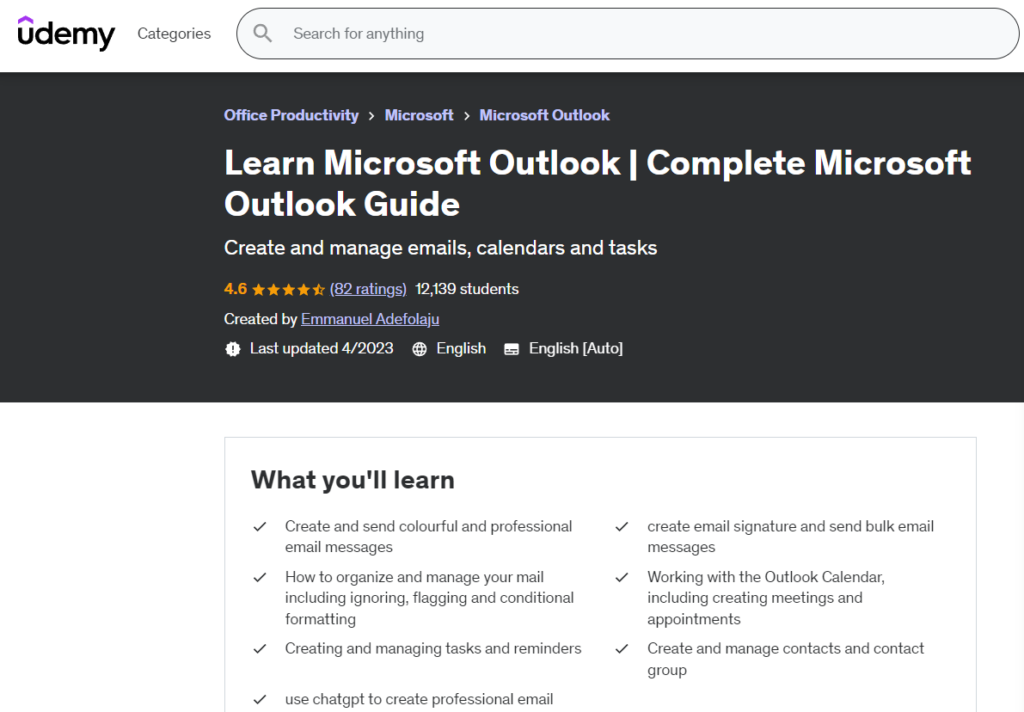Open the Microsoft Outlook breadcrumb
This screenshot has height=712, width=1024.
[x=544, y=115]
